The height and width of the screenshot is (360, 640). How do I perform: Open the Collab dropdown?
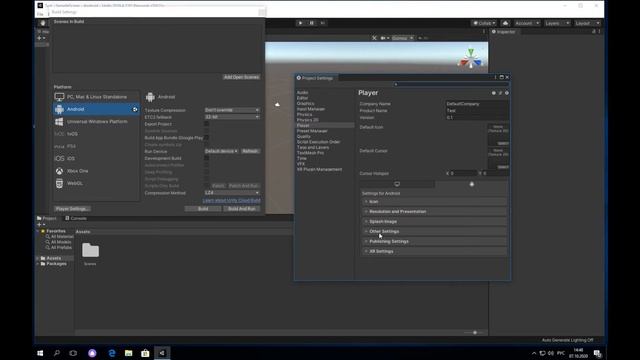point(484,23)
